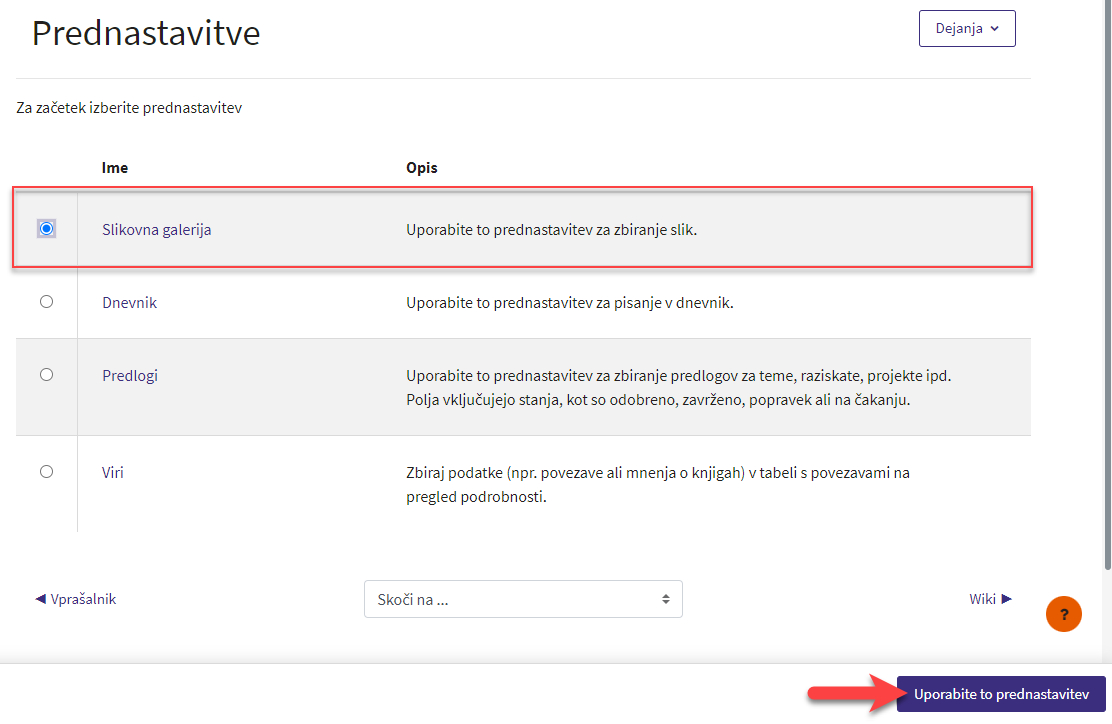Select the Predlogi radio button
Image resolution: width=1112 pixels, height=724 pixels.
(x=46, y=375)
